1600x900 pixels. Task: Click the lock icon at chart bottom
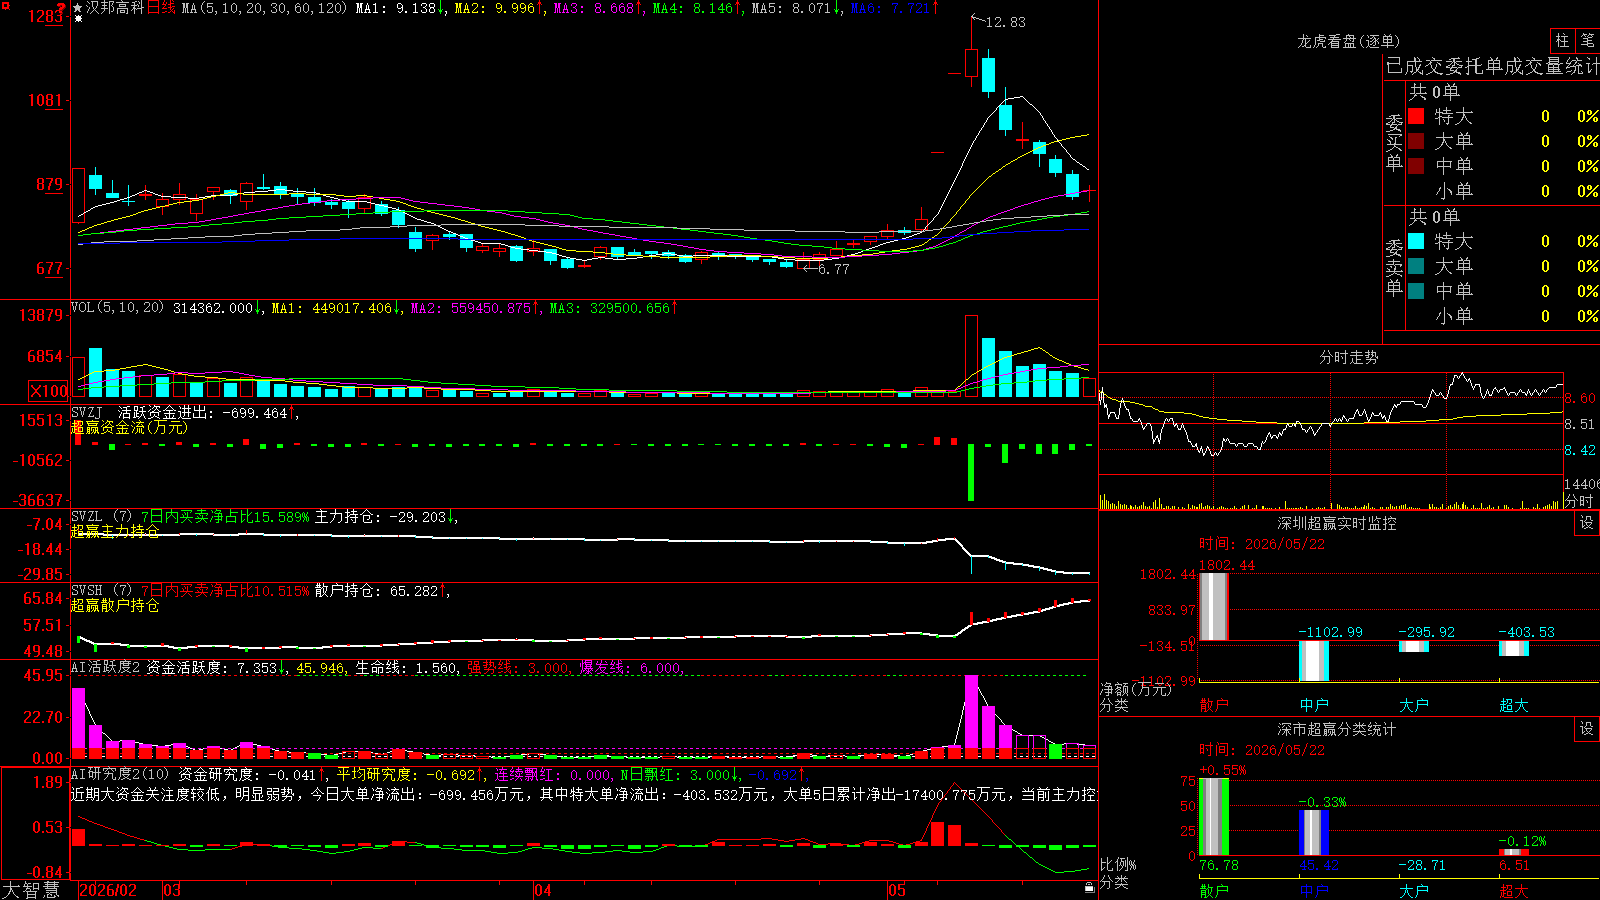(x=1089, y=888)
